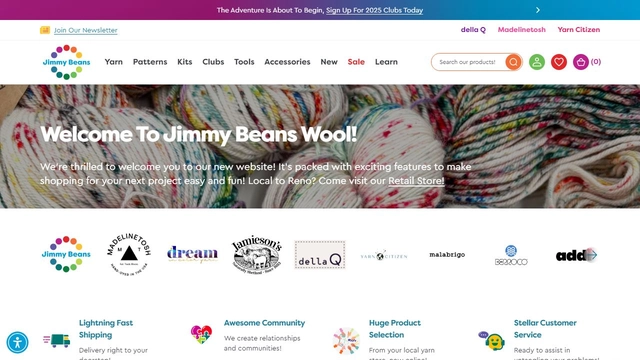Open the New menu item
640x360 pixels.
tap(329, 62)
